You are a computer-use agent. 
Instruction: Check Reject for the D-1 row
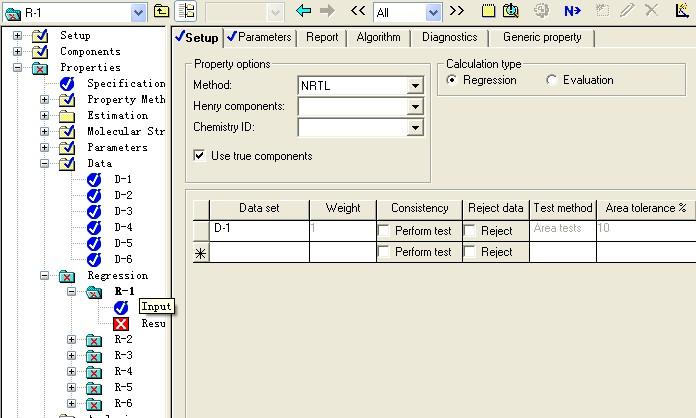(470, 231)
